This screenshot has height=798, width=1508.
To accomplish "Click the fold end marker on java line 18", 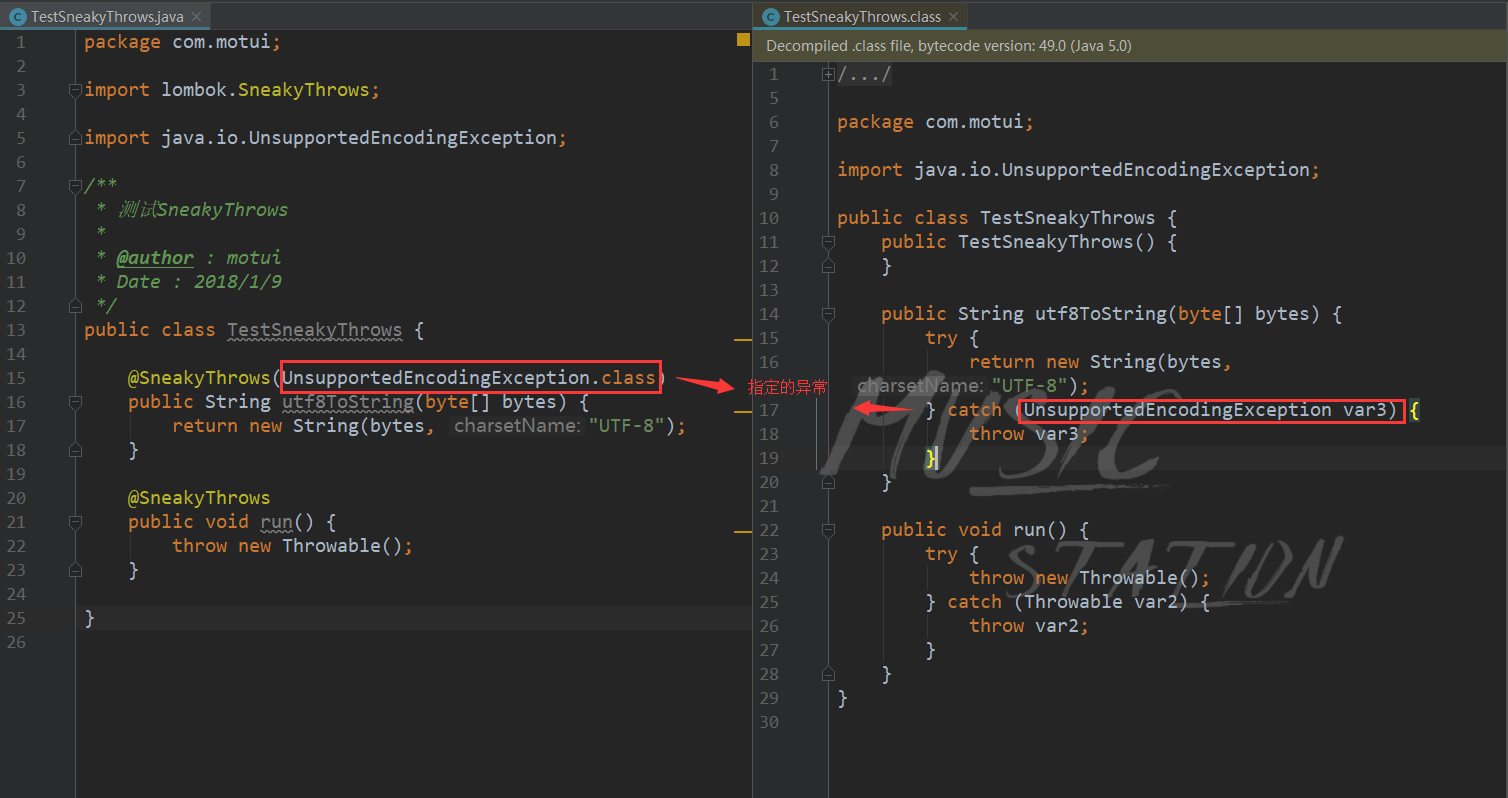I will click(x=75, y=450).
